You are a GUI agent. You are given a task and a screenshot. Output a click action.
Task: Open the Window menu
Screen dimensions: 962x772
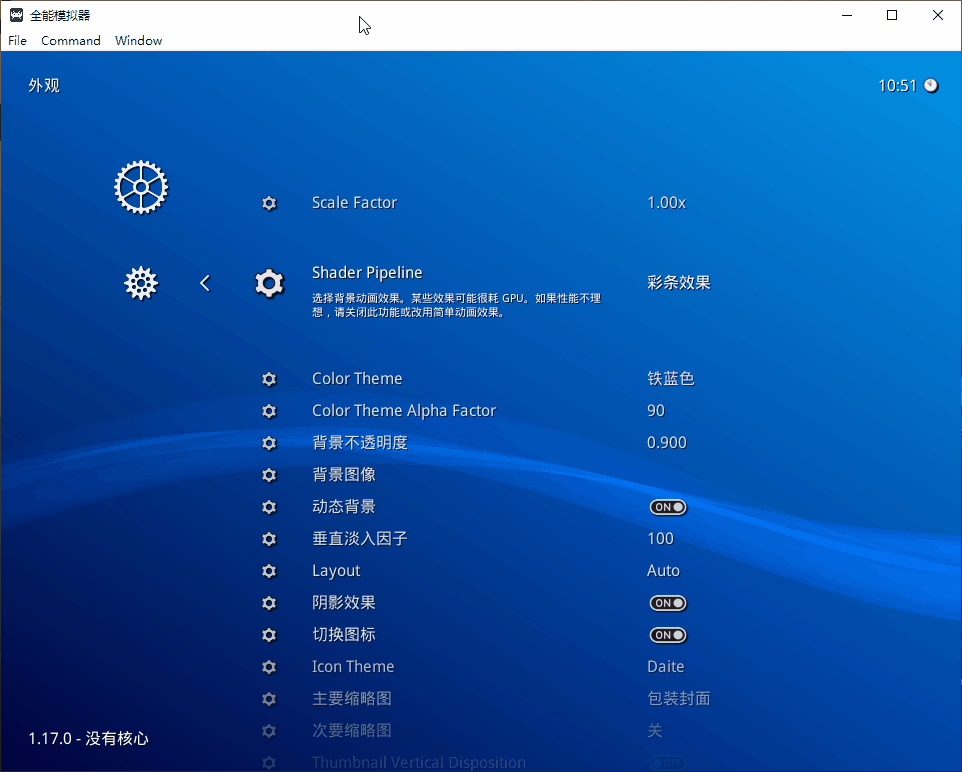pyautogui.click(x=139, y=41)
